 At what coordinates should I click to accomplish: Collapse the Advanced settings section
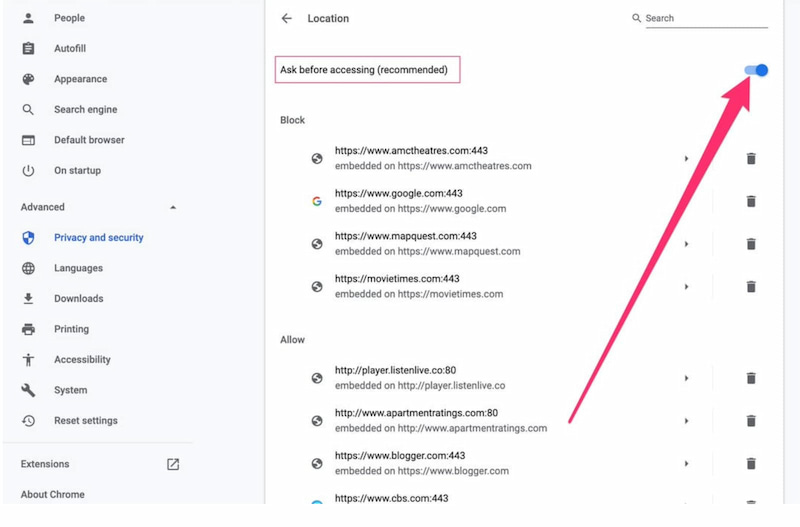[x=173, y=207]
